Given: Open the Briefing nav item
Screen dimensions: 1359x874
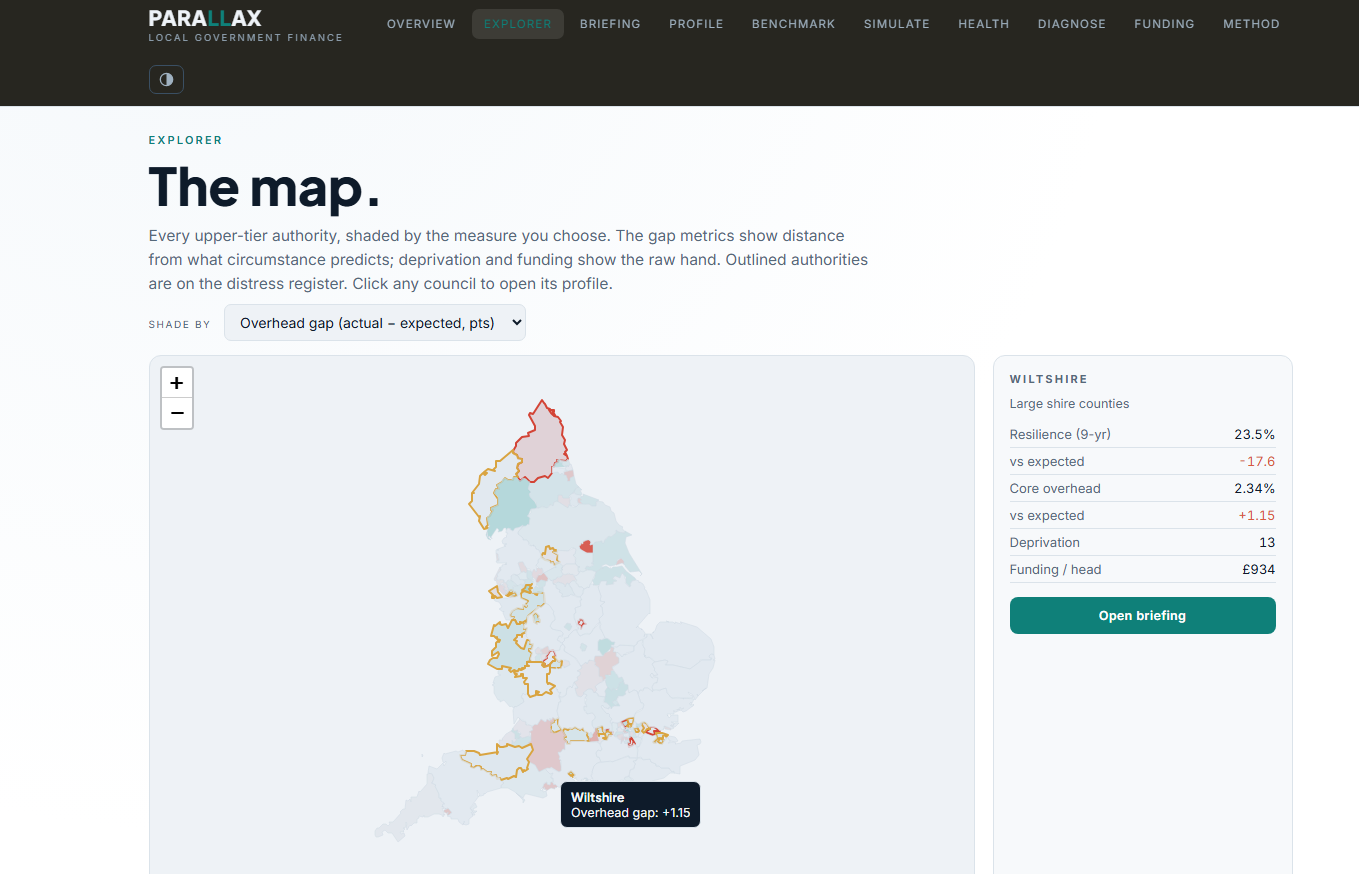Looking at the screenshot, I should 610,24.
